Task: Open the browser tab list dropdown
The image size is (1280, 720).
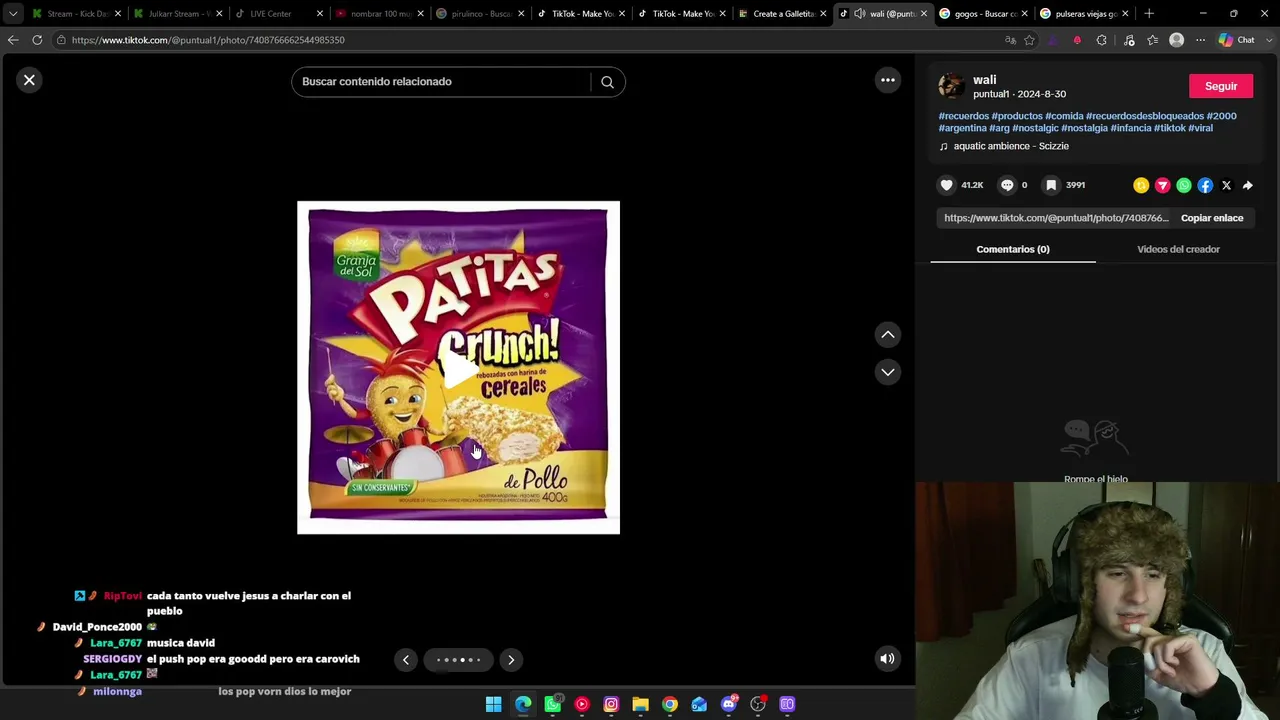Action: [13, 14]
